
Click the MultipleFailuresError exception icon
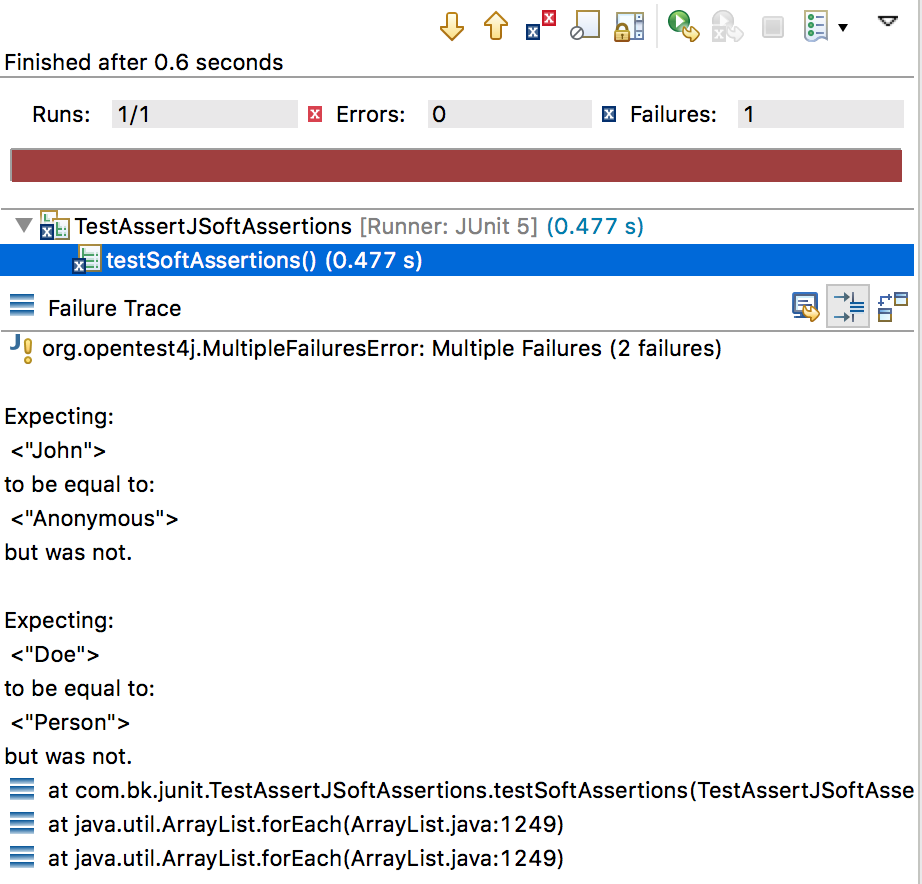coord(19,349)
